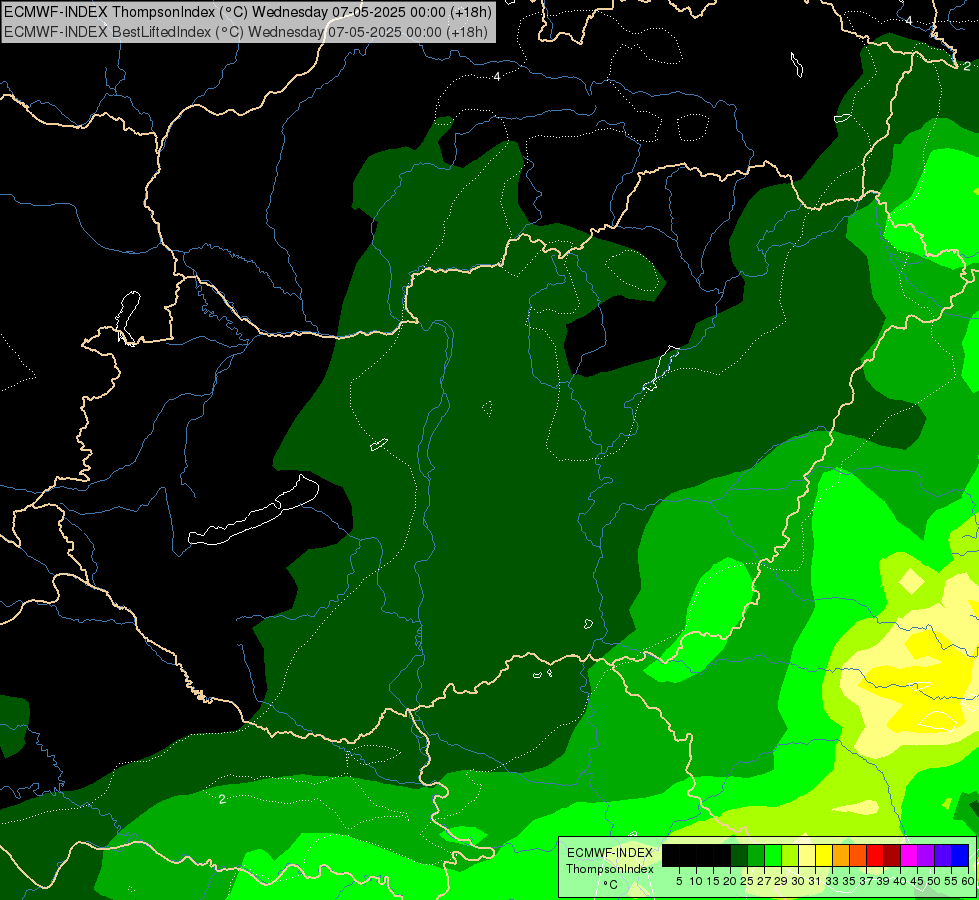Image resolution: width=979 pixels, height=900 pixels.
Task: Click the legend tick value 60
Action: [x=968, y=881]
